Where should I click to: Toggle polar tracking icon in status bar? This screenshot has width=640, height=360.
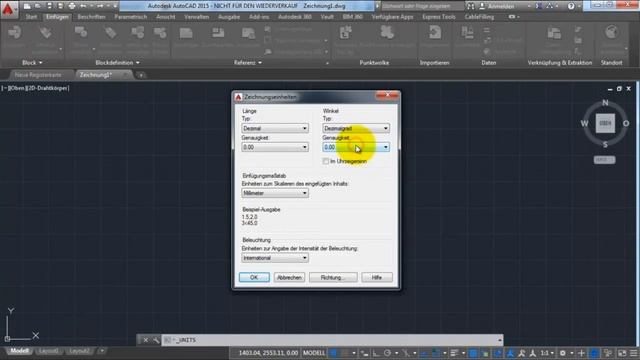(387, 353)
